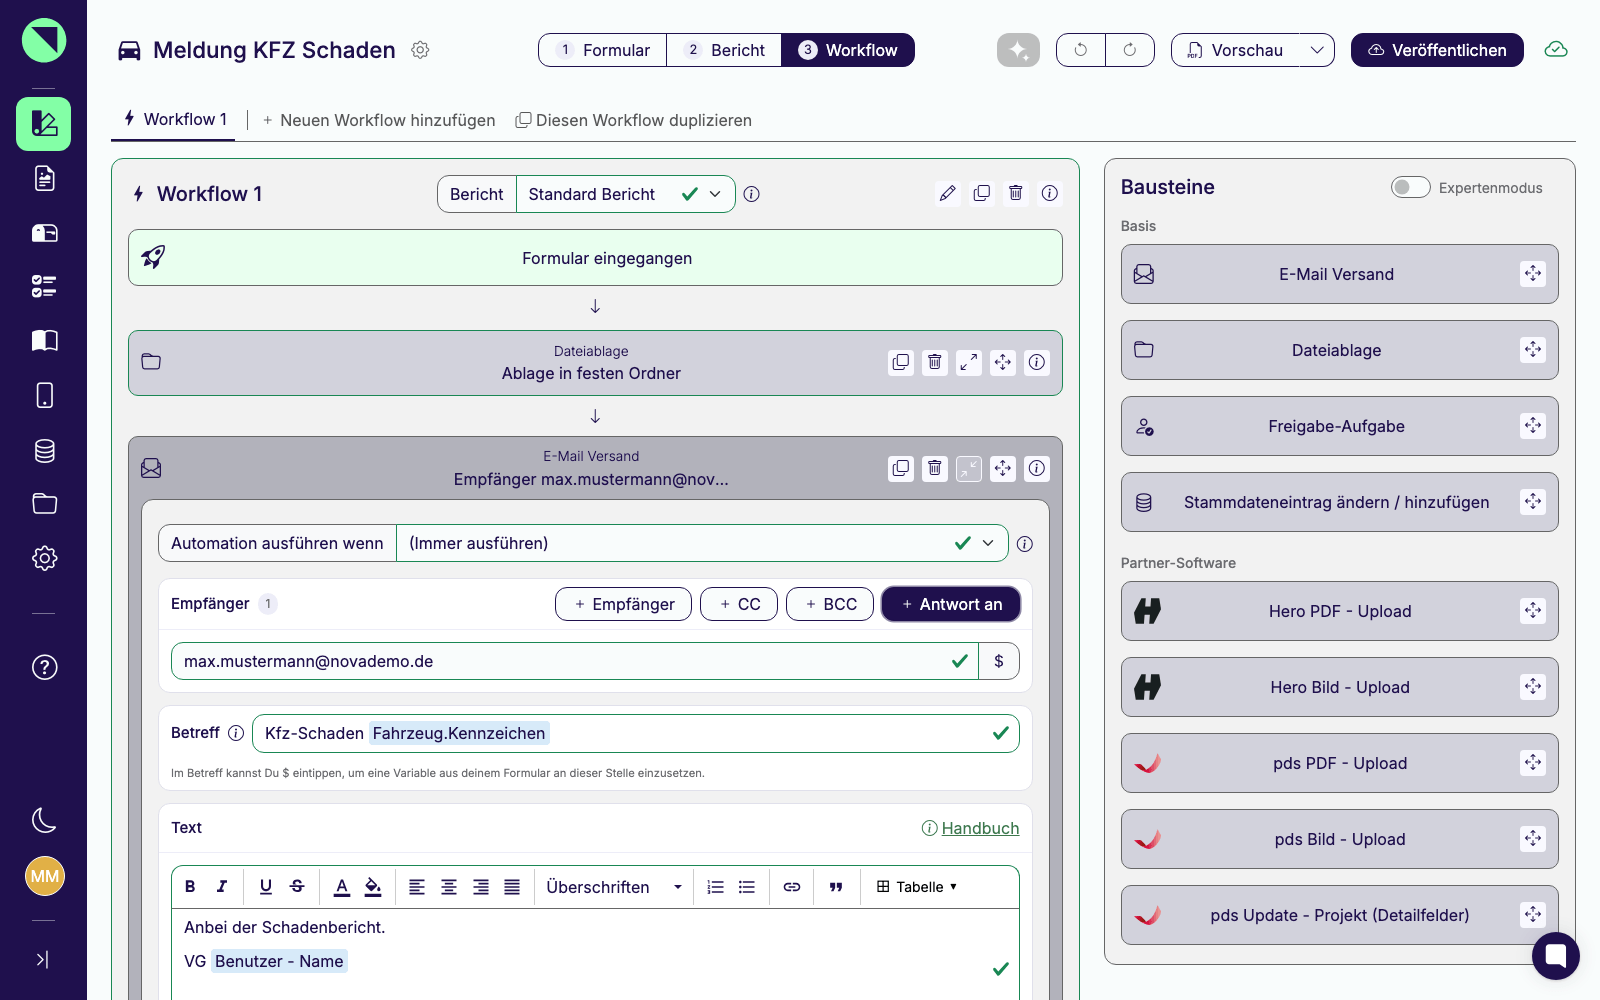The width and height of the screenshot is (1600, 1000).
Task: Open help question mark in sidebar
Action: point(44,667)
